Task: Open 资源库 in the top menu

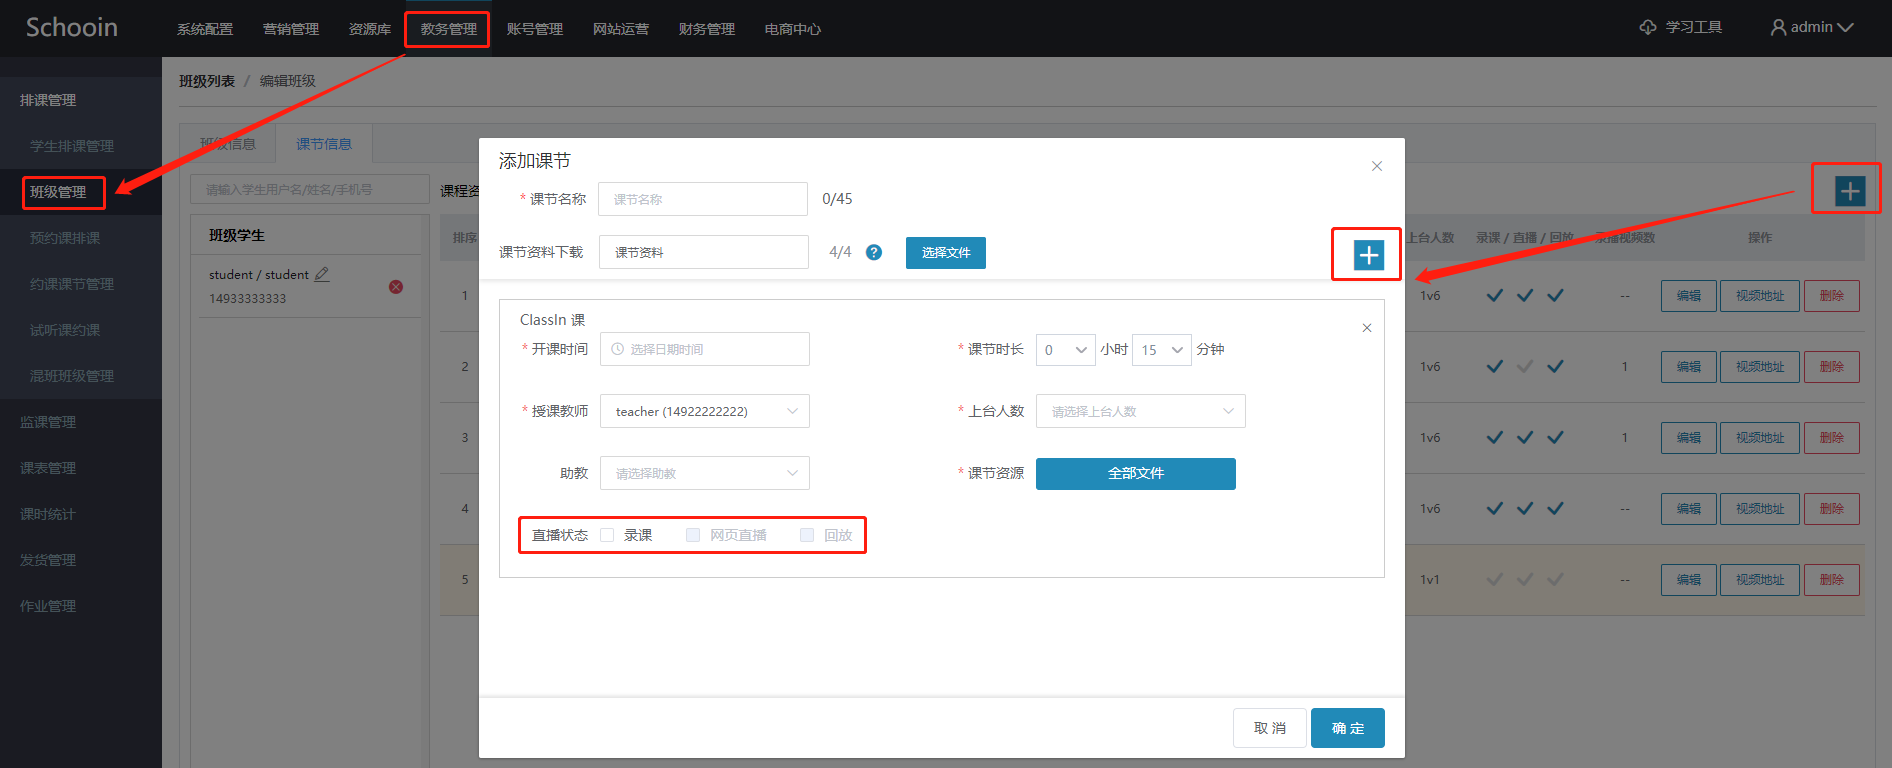Action: coord(370,29)
